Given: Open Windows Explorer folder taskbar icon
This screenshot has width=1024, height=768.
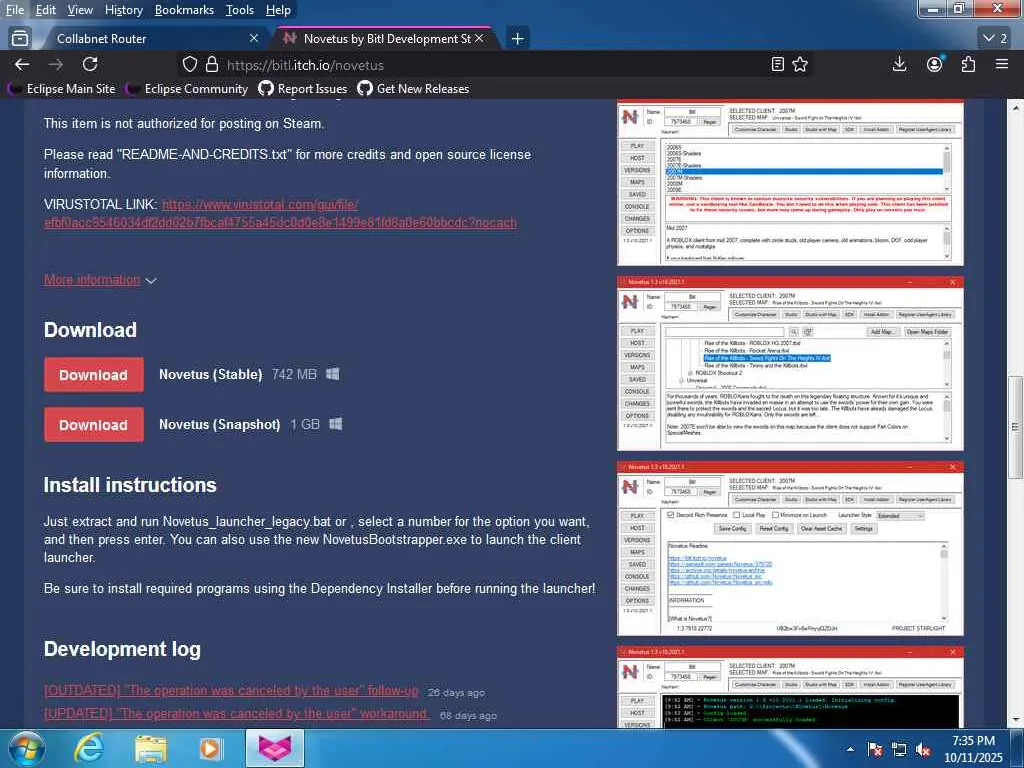Looking at the screenshot, I should (150, 749).
